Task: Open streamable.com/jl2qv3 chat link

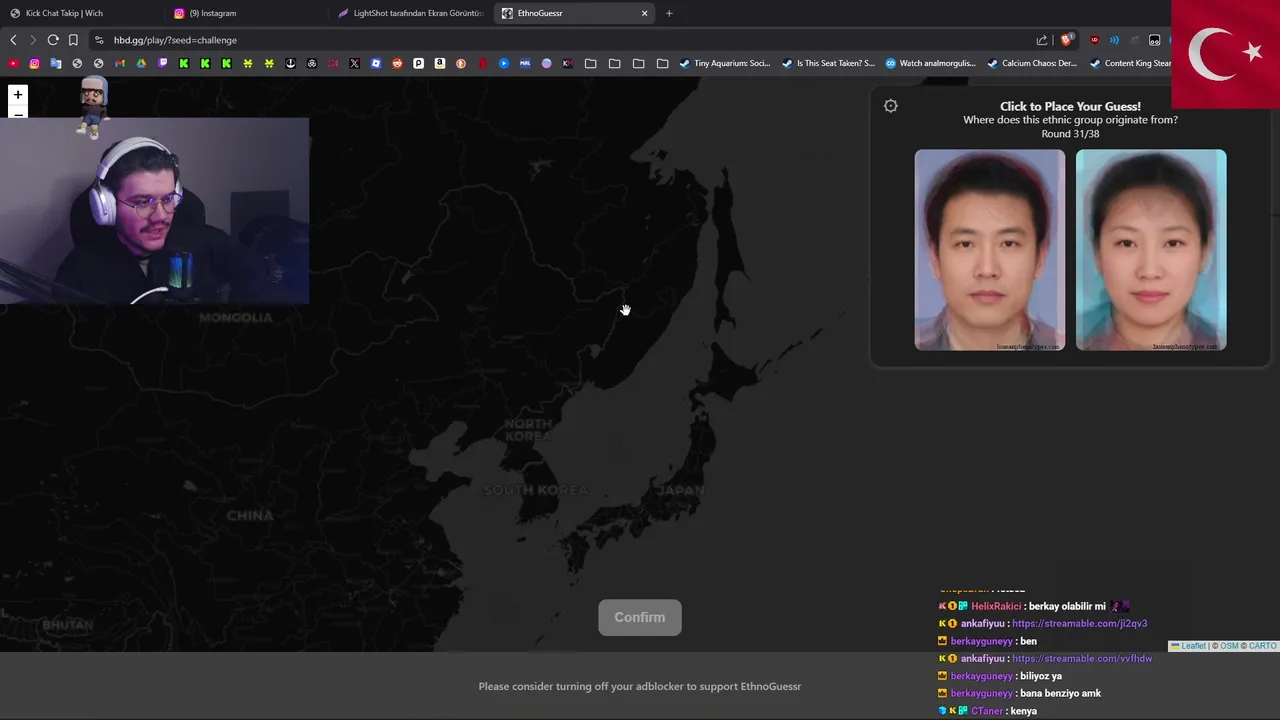Action: pyautogui.click(x=1079, y=623)
